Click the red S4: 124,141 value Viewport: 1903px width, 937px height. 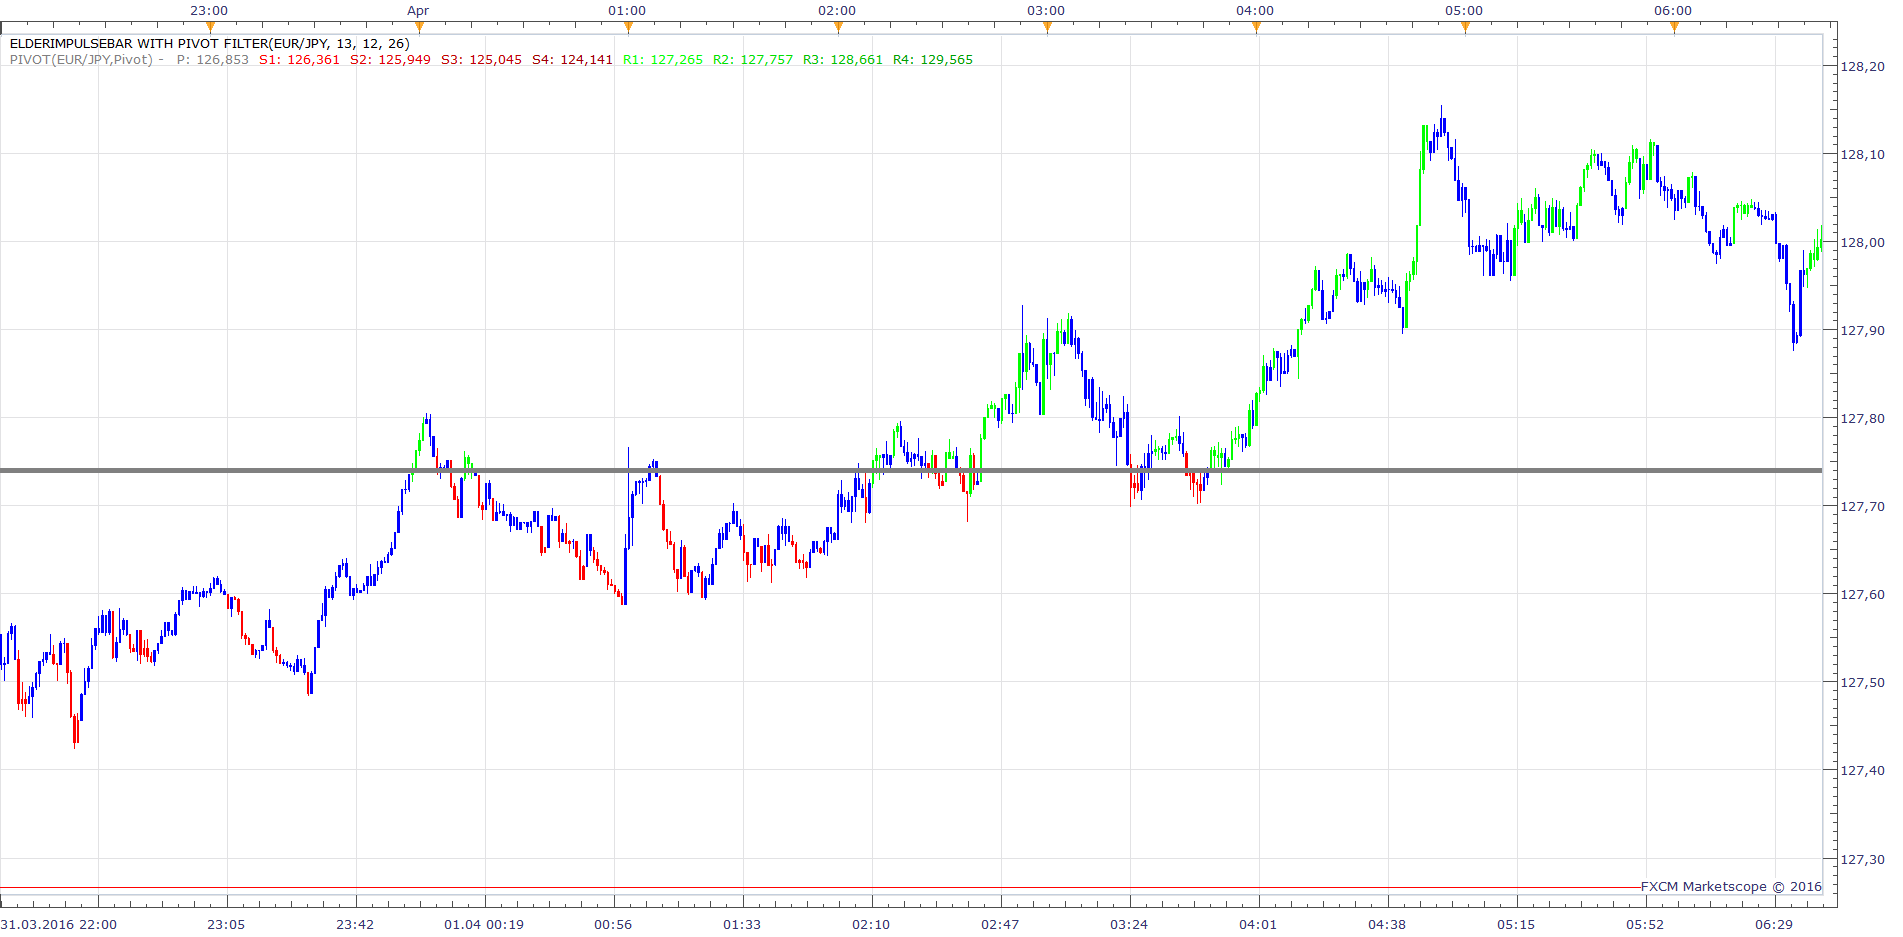point(572,60)
